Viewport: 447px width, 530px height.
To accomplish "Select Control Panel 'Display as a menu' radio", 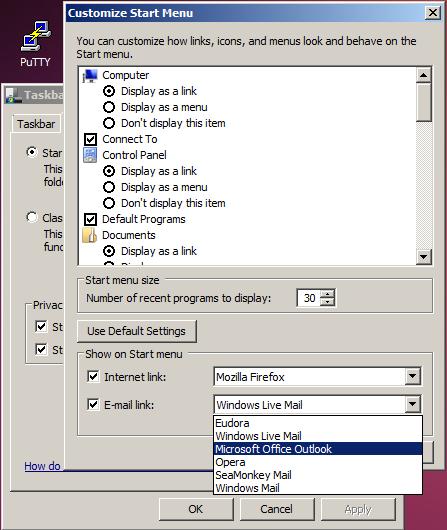I will (x=109, y=187).
